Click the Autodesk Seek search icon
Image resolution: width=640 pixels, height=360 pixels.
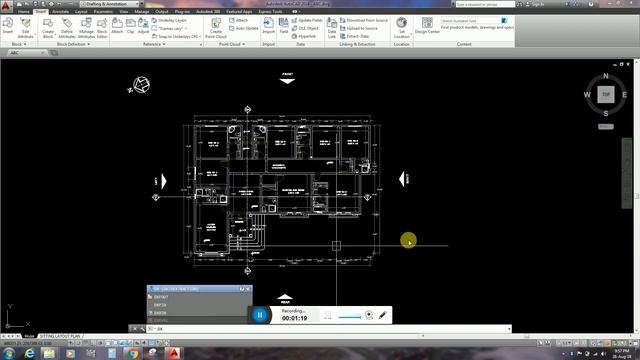click(504, 20)
